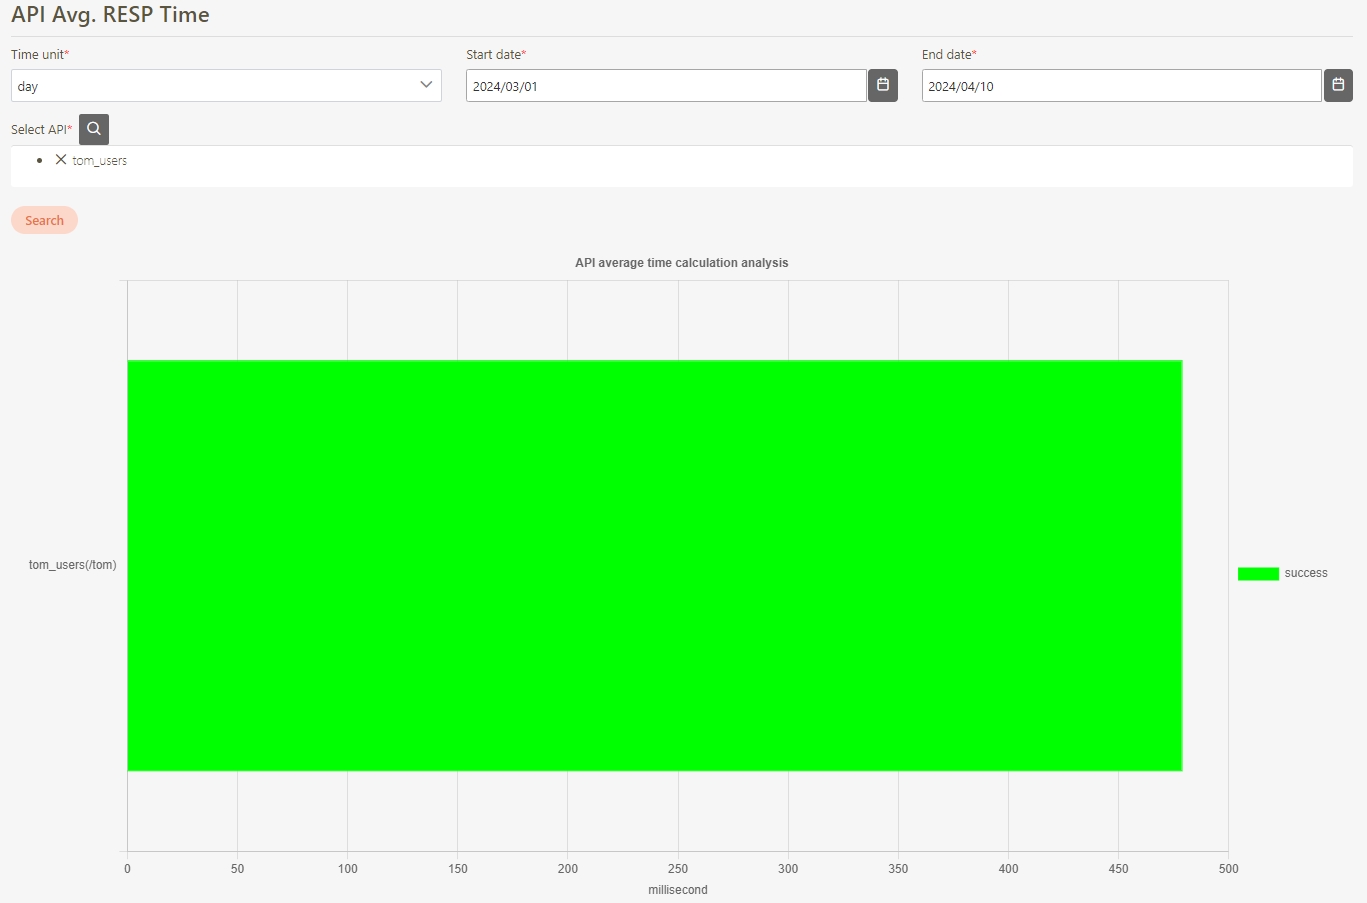Open the End date calendar picker
The width and height of the screenshot is (1367, 903).
pos(1338,86)
